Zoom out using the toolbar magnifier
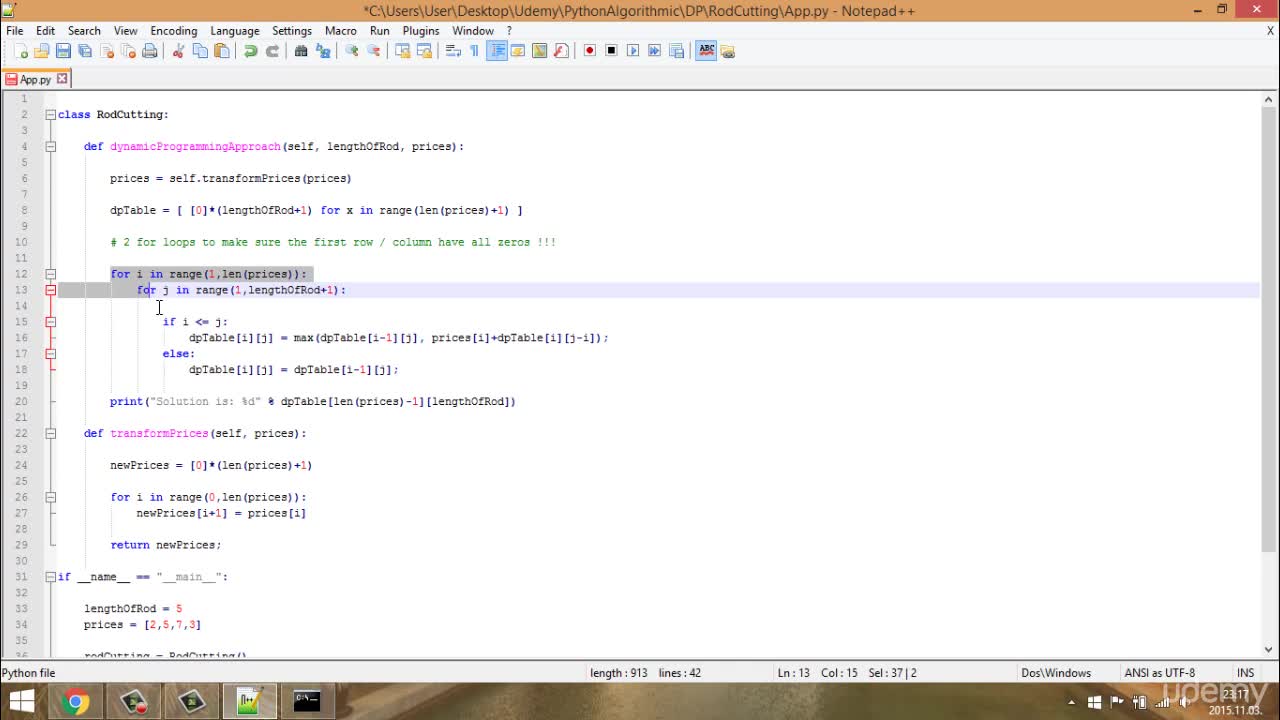The width and height of the screenshot is (1280, 720). (374, 51)
